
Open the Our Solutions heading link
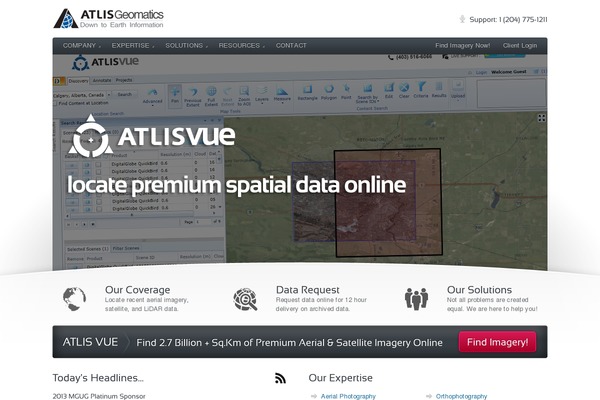click(x=479, y=290)
